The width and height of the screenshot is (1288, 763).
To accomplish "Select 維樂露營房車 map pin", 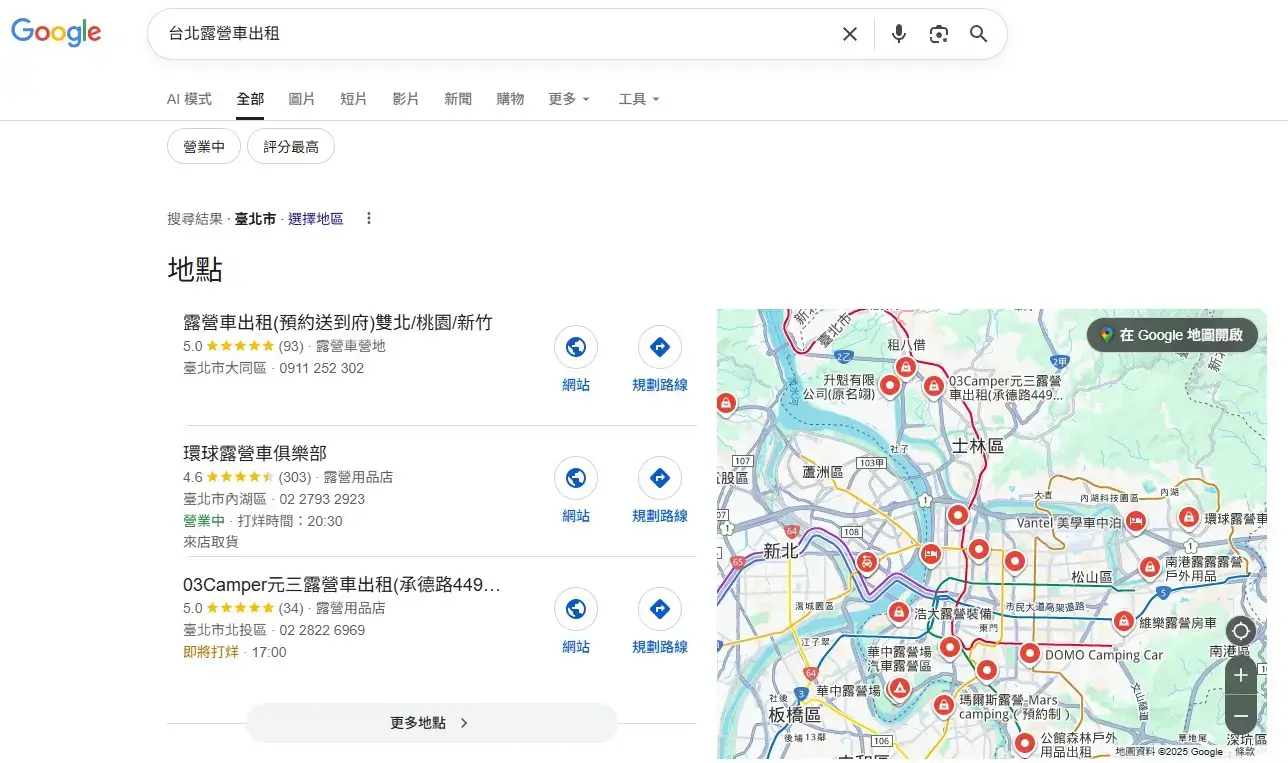I will tap(1123, 621).
